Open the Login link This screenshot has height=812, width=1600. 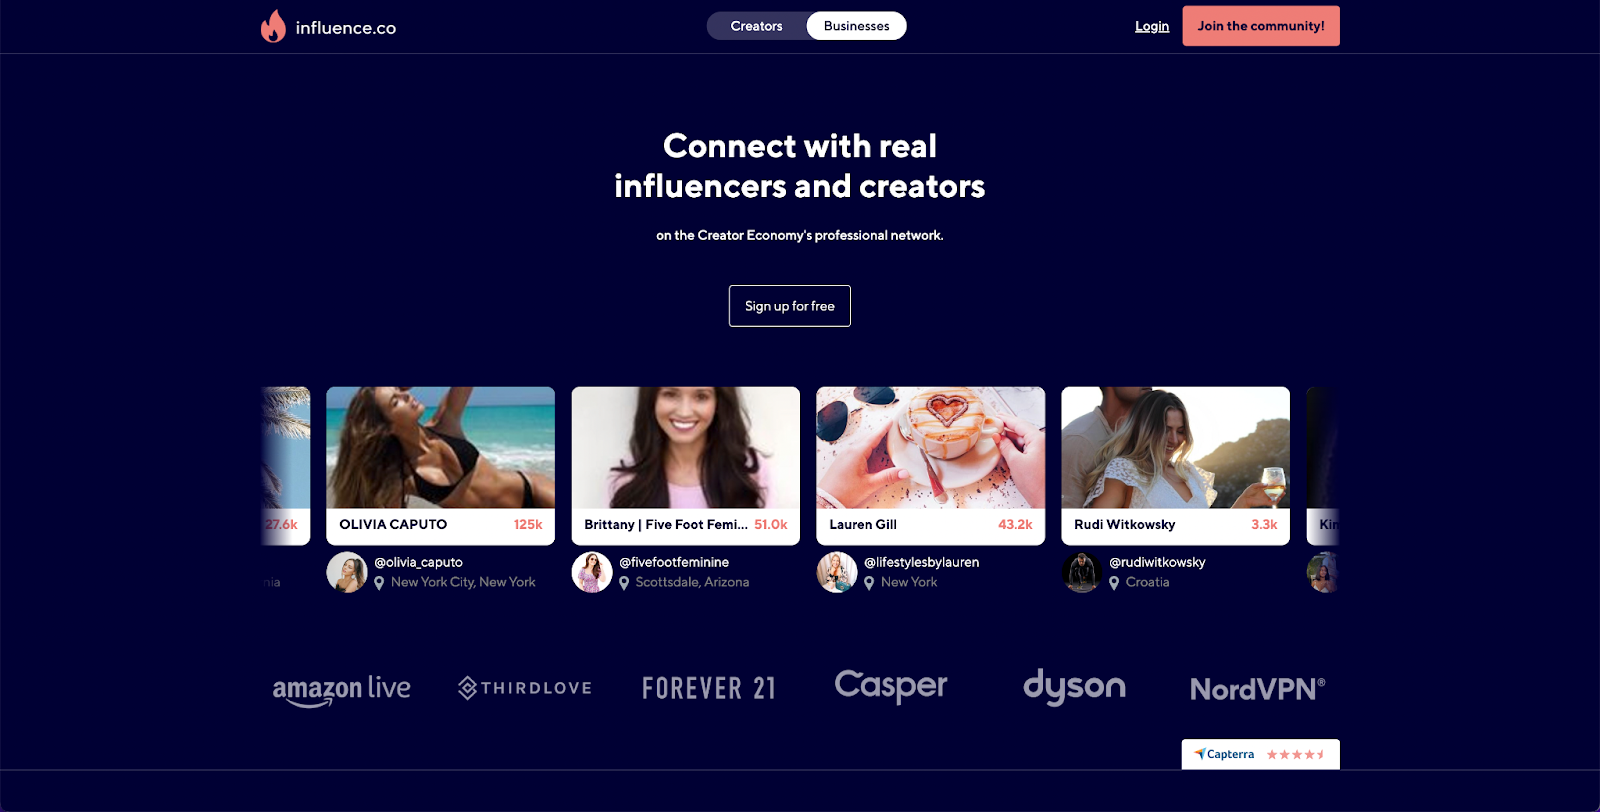click(1152, 26)
